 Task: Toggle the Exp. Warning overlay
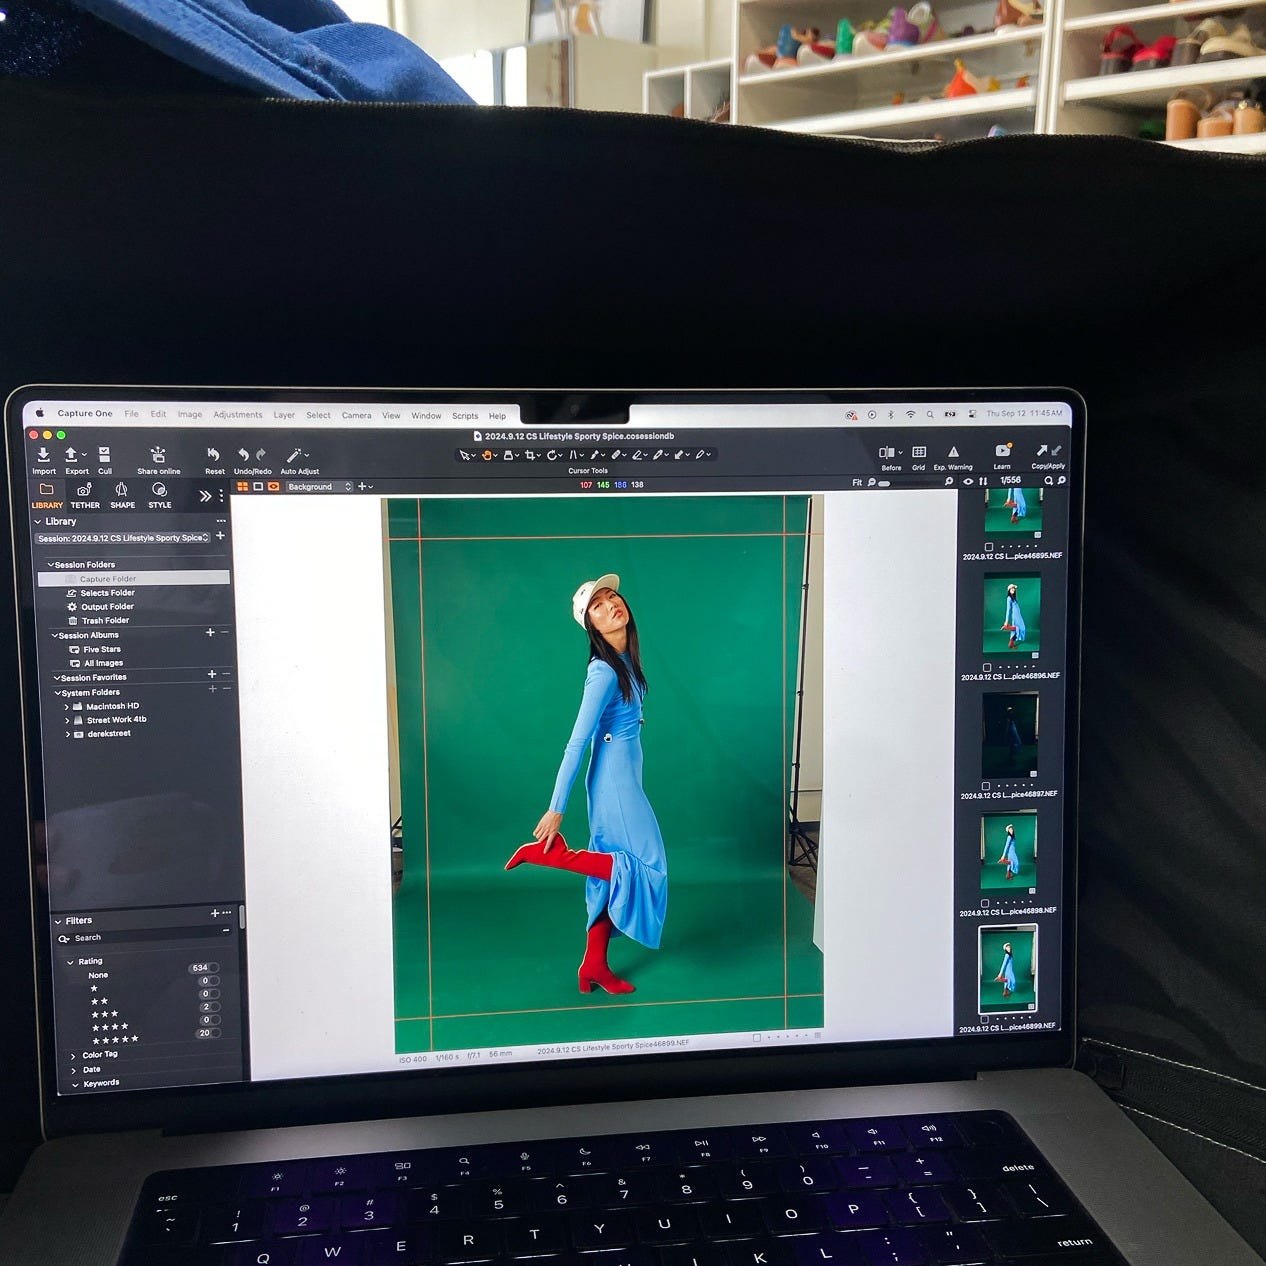coord(953,452)
